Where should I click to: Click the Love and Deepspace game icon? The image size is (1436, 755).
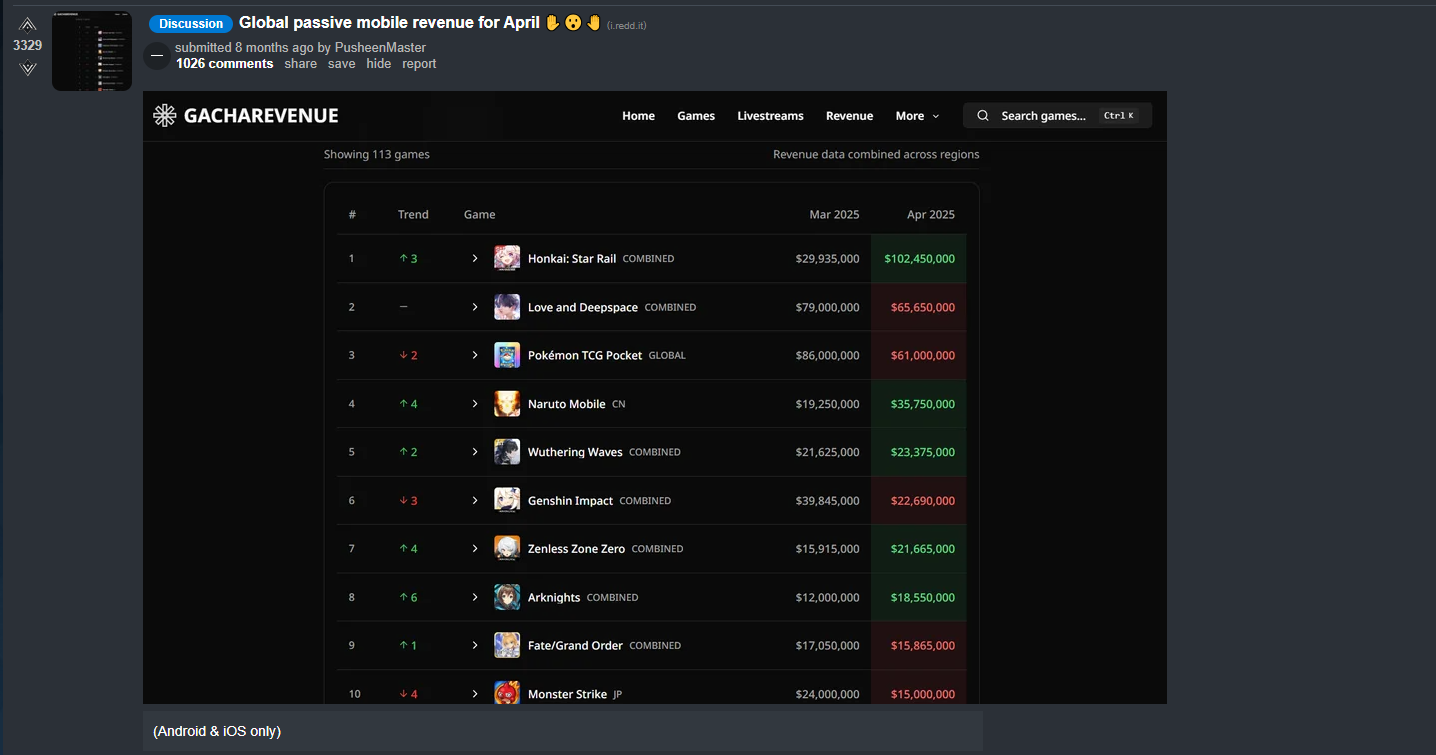507,307
